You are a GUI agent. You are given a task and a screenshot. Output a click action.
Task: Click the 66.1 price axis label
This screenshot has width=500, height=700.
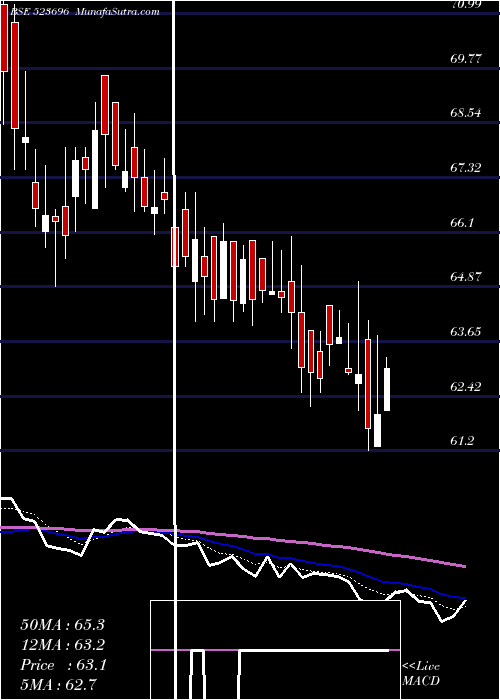pyautogui.click(x=462, y=223)
